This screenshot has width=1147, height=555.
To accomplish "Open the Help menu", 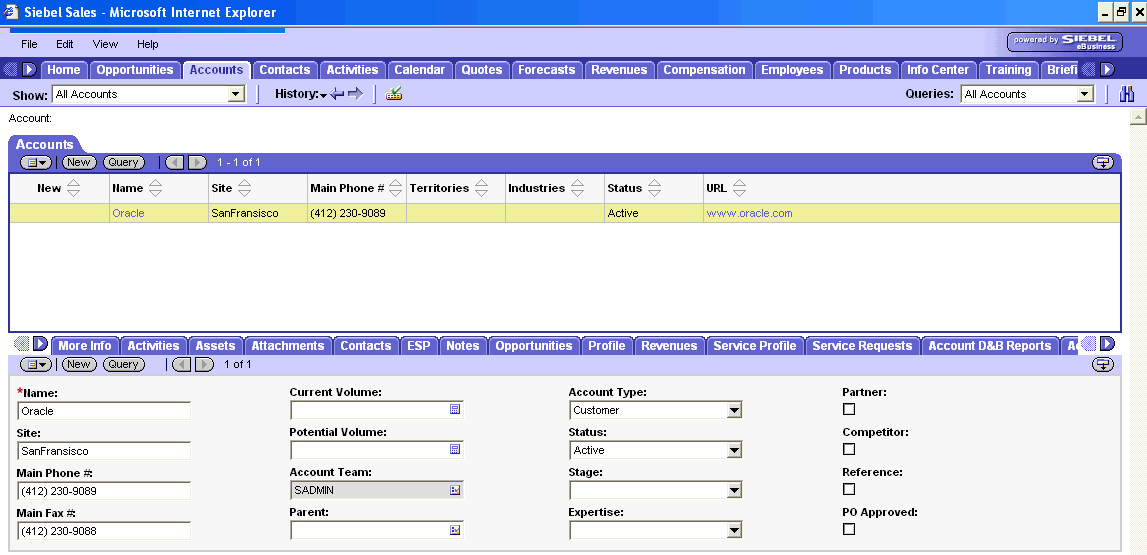I will 148,44.
